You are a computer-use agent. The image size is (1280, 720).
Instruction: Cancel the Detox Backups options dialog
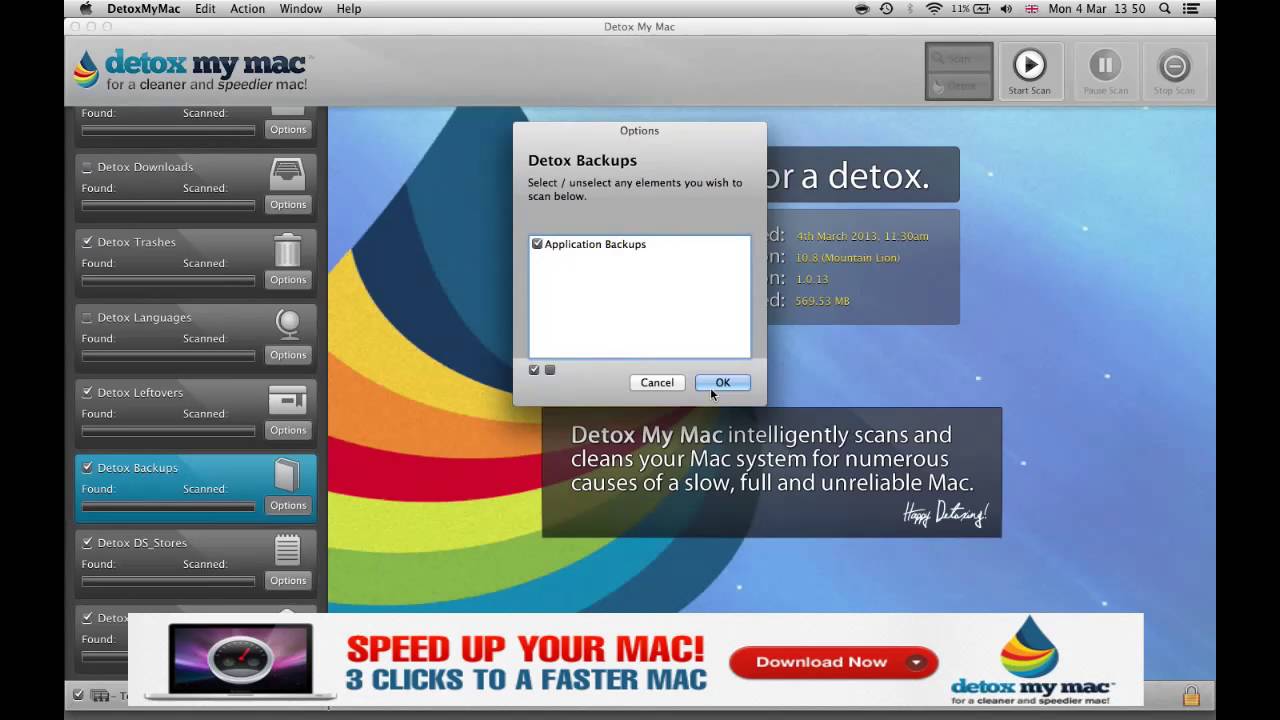pos(657,383)
